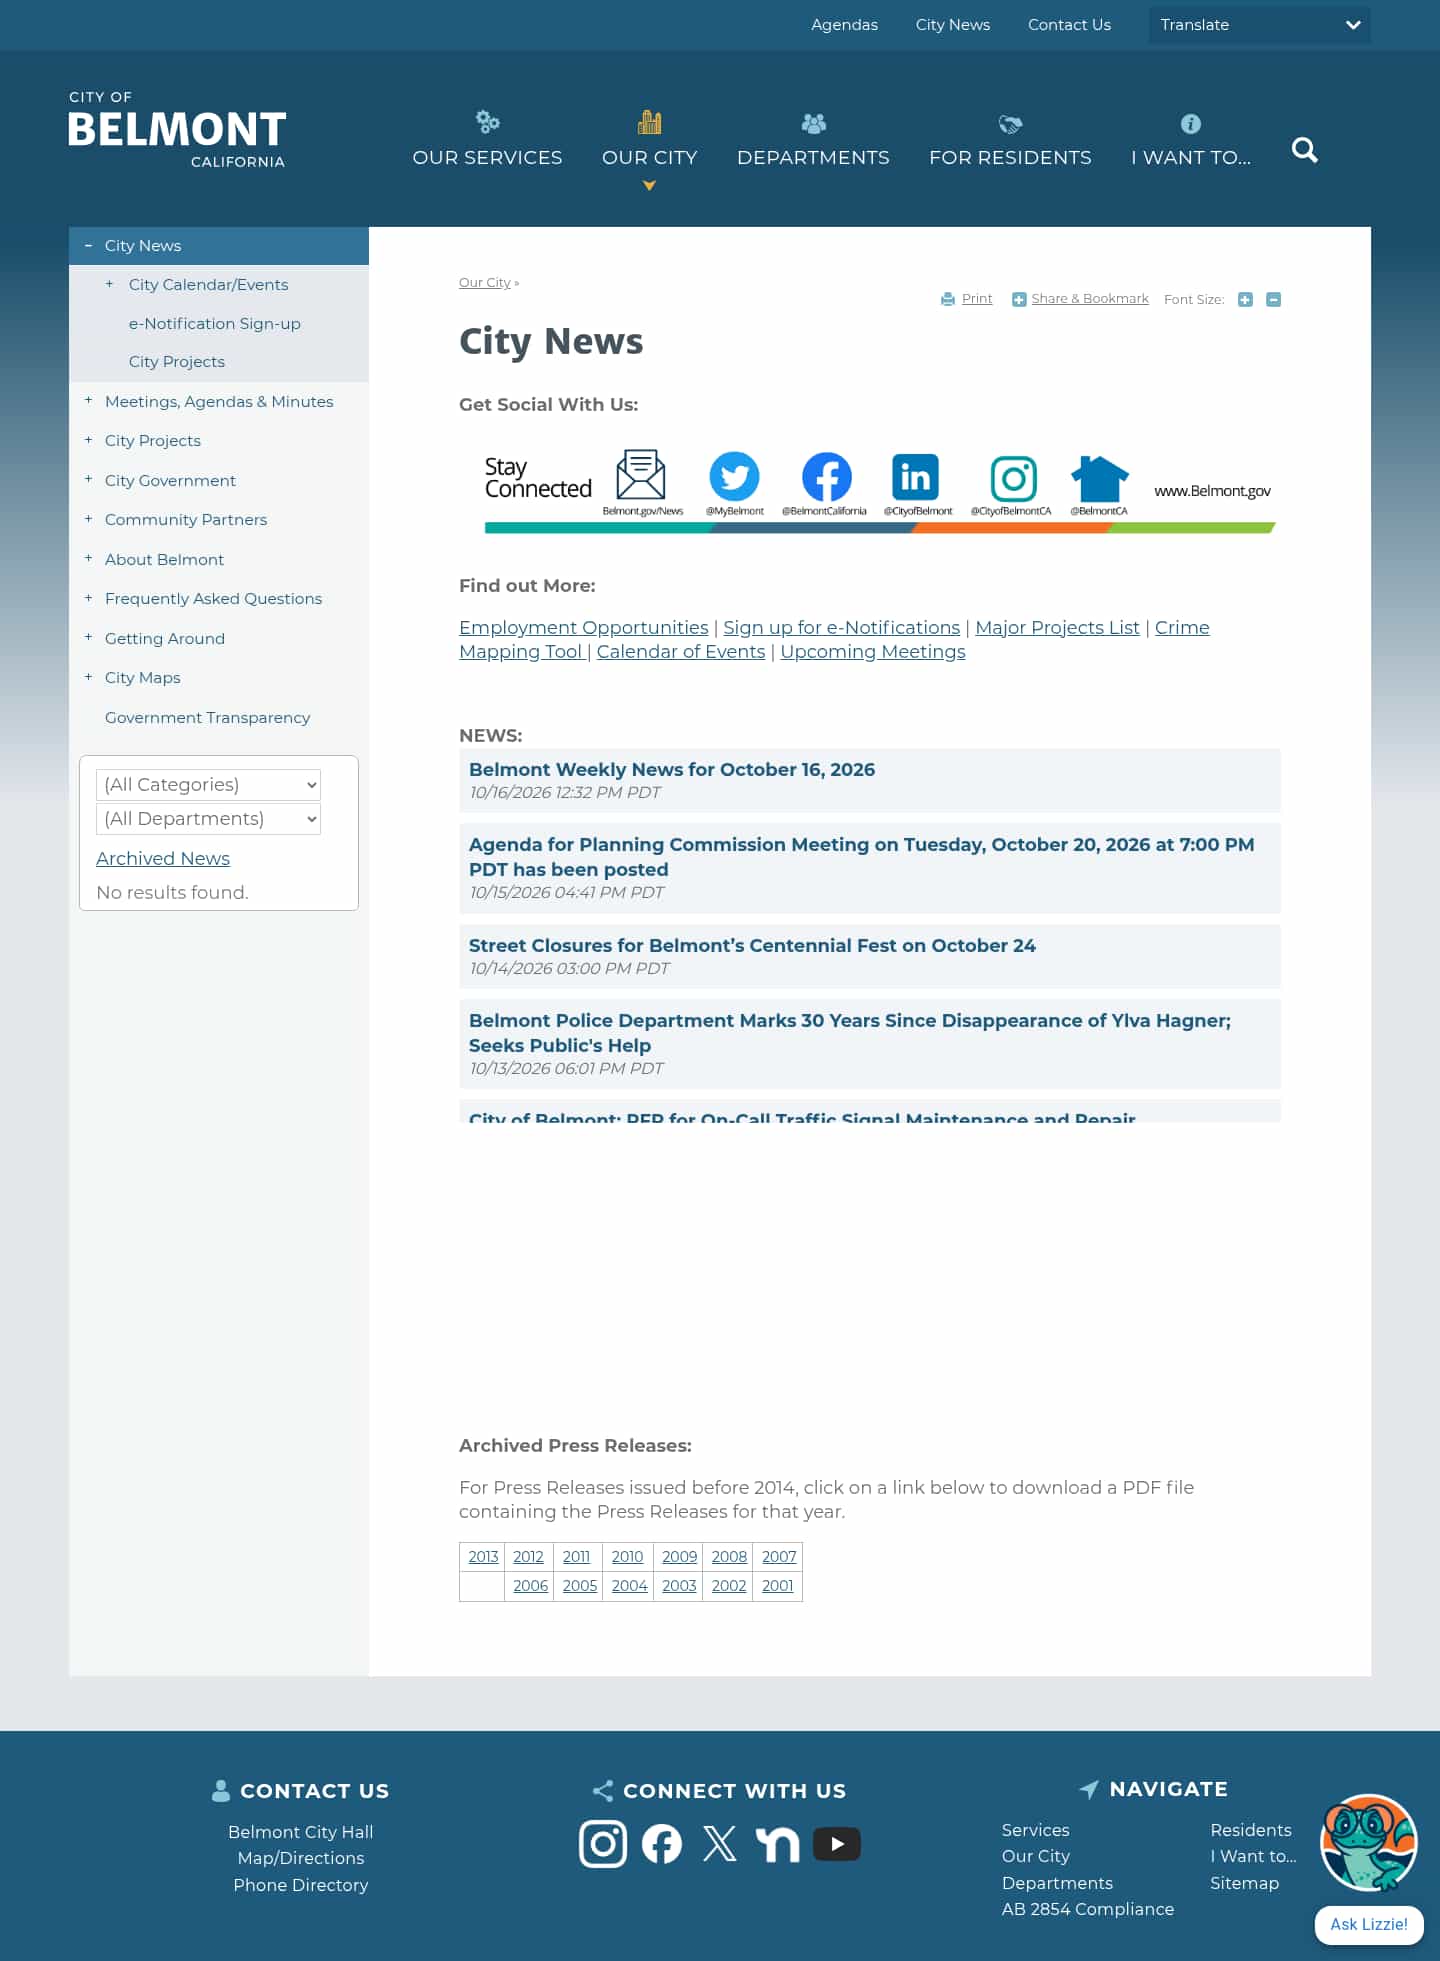Open footer Nextdoor icon
Image resolution: width=1440 pixels, height=1961 pixels.
coord(777,1843)
